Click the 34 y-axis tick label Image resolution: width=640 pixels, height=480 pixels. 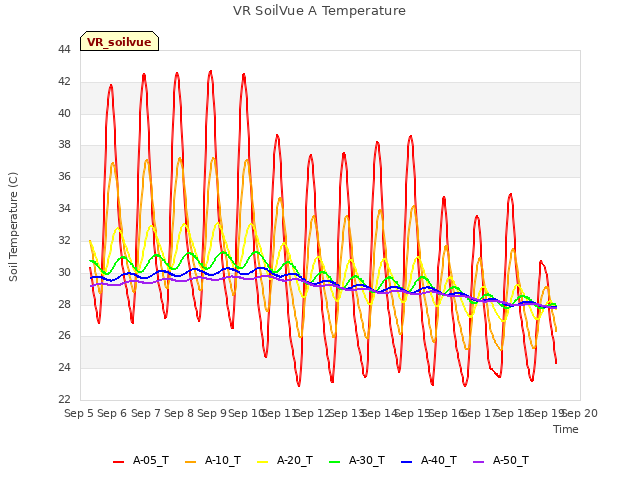(x=64, y=209)
